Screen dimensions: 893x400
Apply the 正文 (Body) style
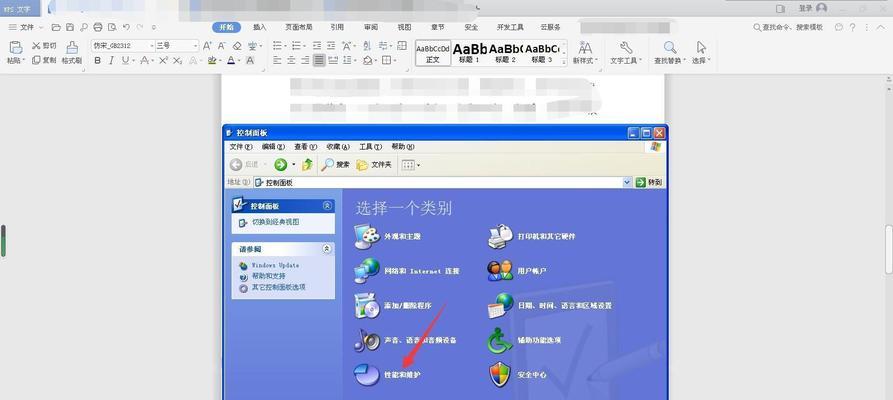[x=433, y=53]
